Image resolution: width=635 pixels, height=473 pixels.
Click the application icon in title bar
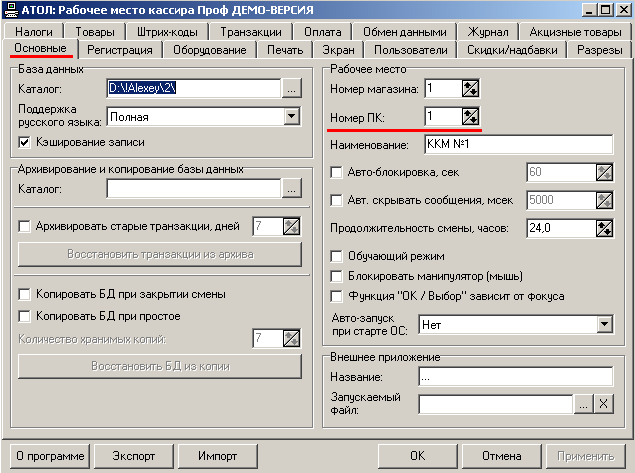[x=11, y=10]
